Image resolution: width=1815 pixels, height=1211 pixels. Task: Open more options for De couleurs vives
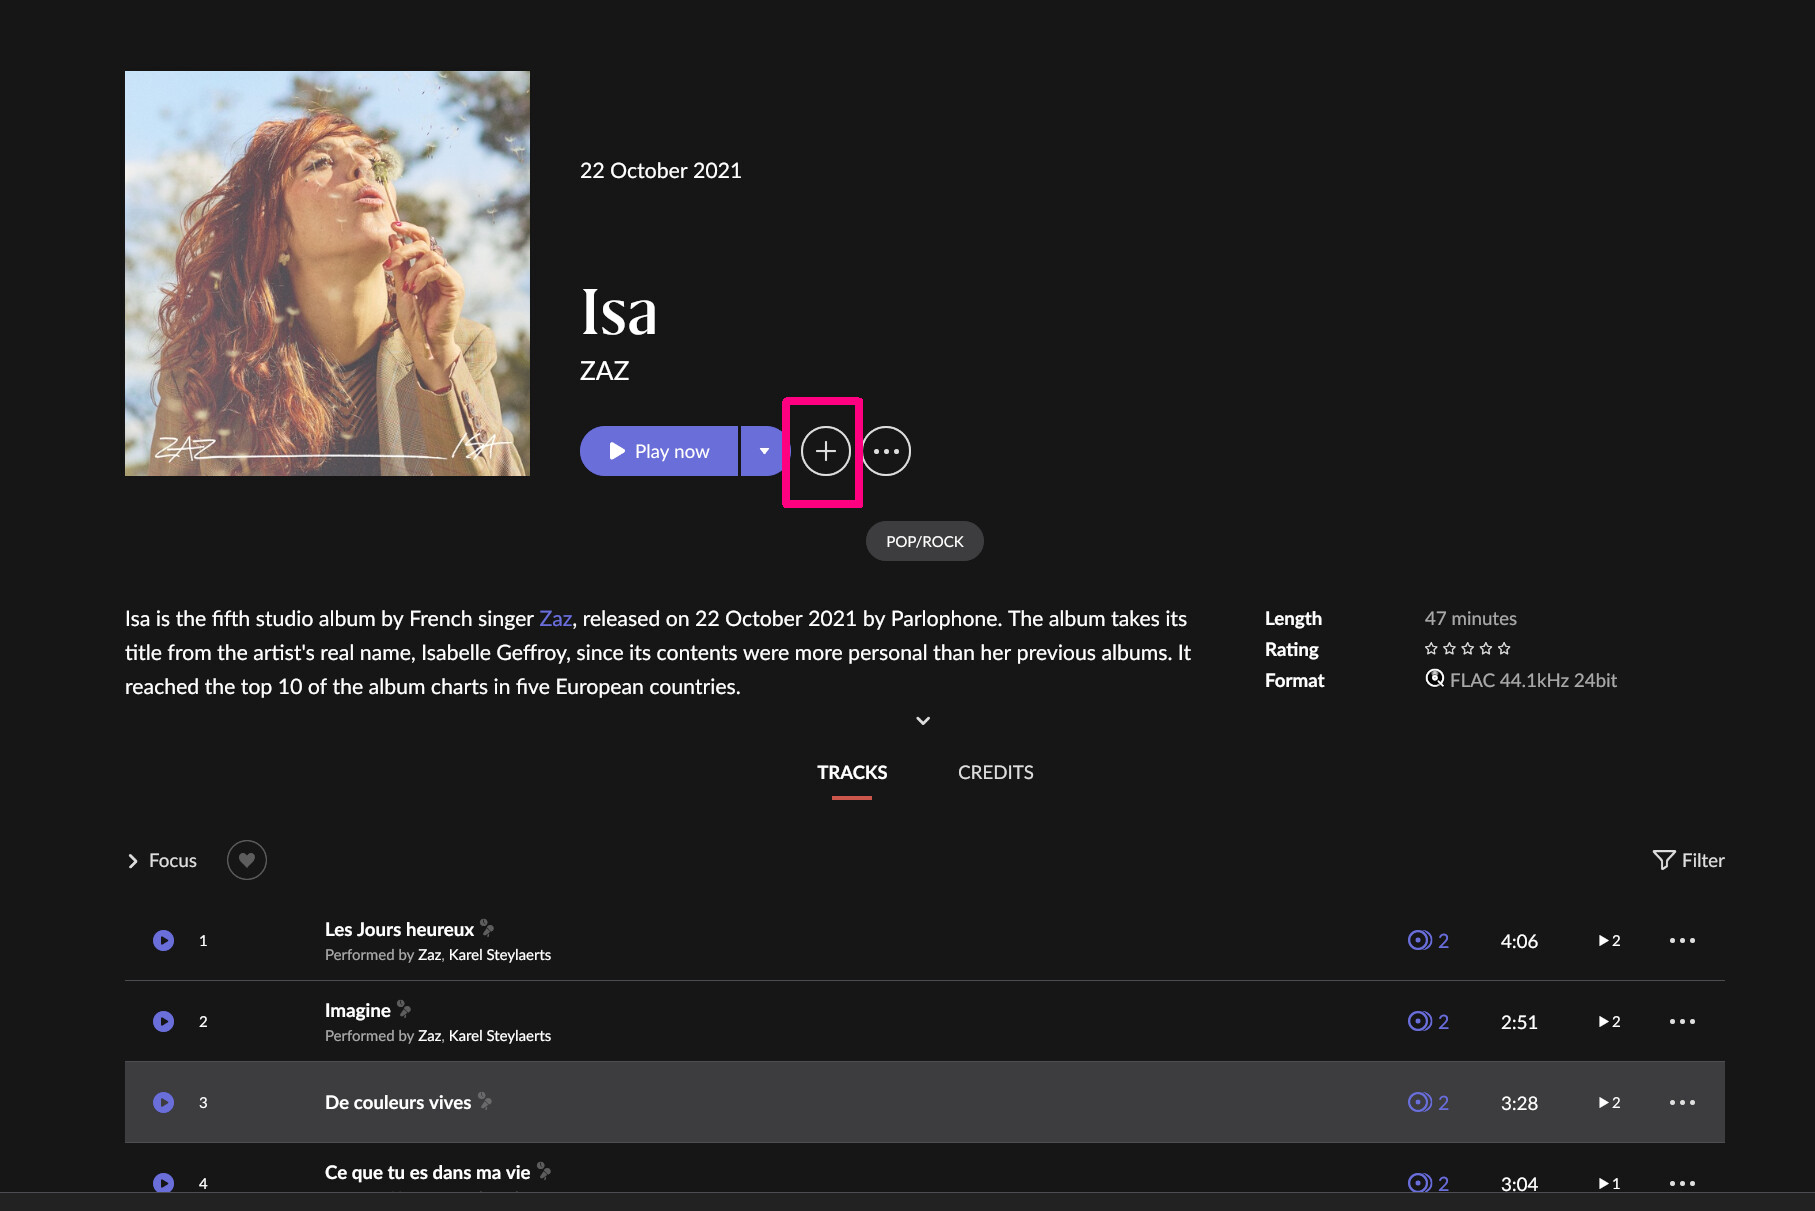1682,1103
